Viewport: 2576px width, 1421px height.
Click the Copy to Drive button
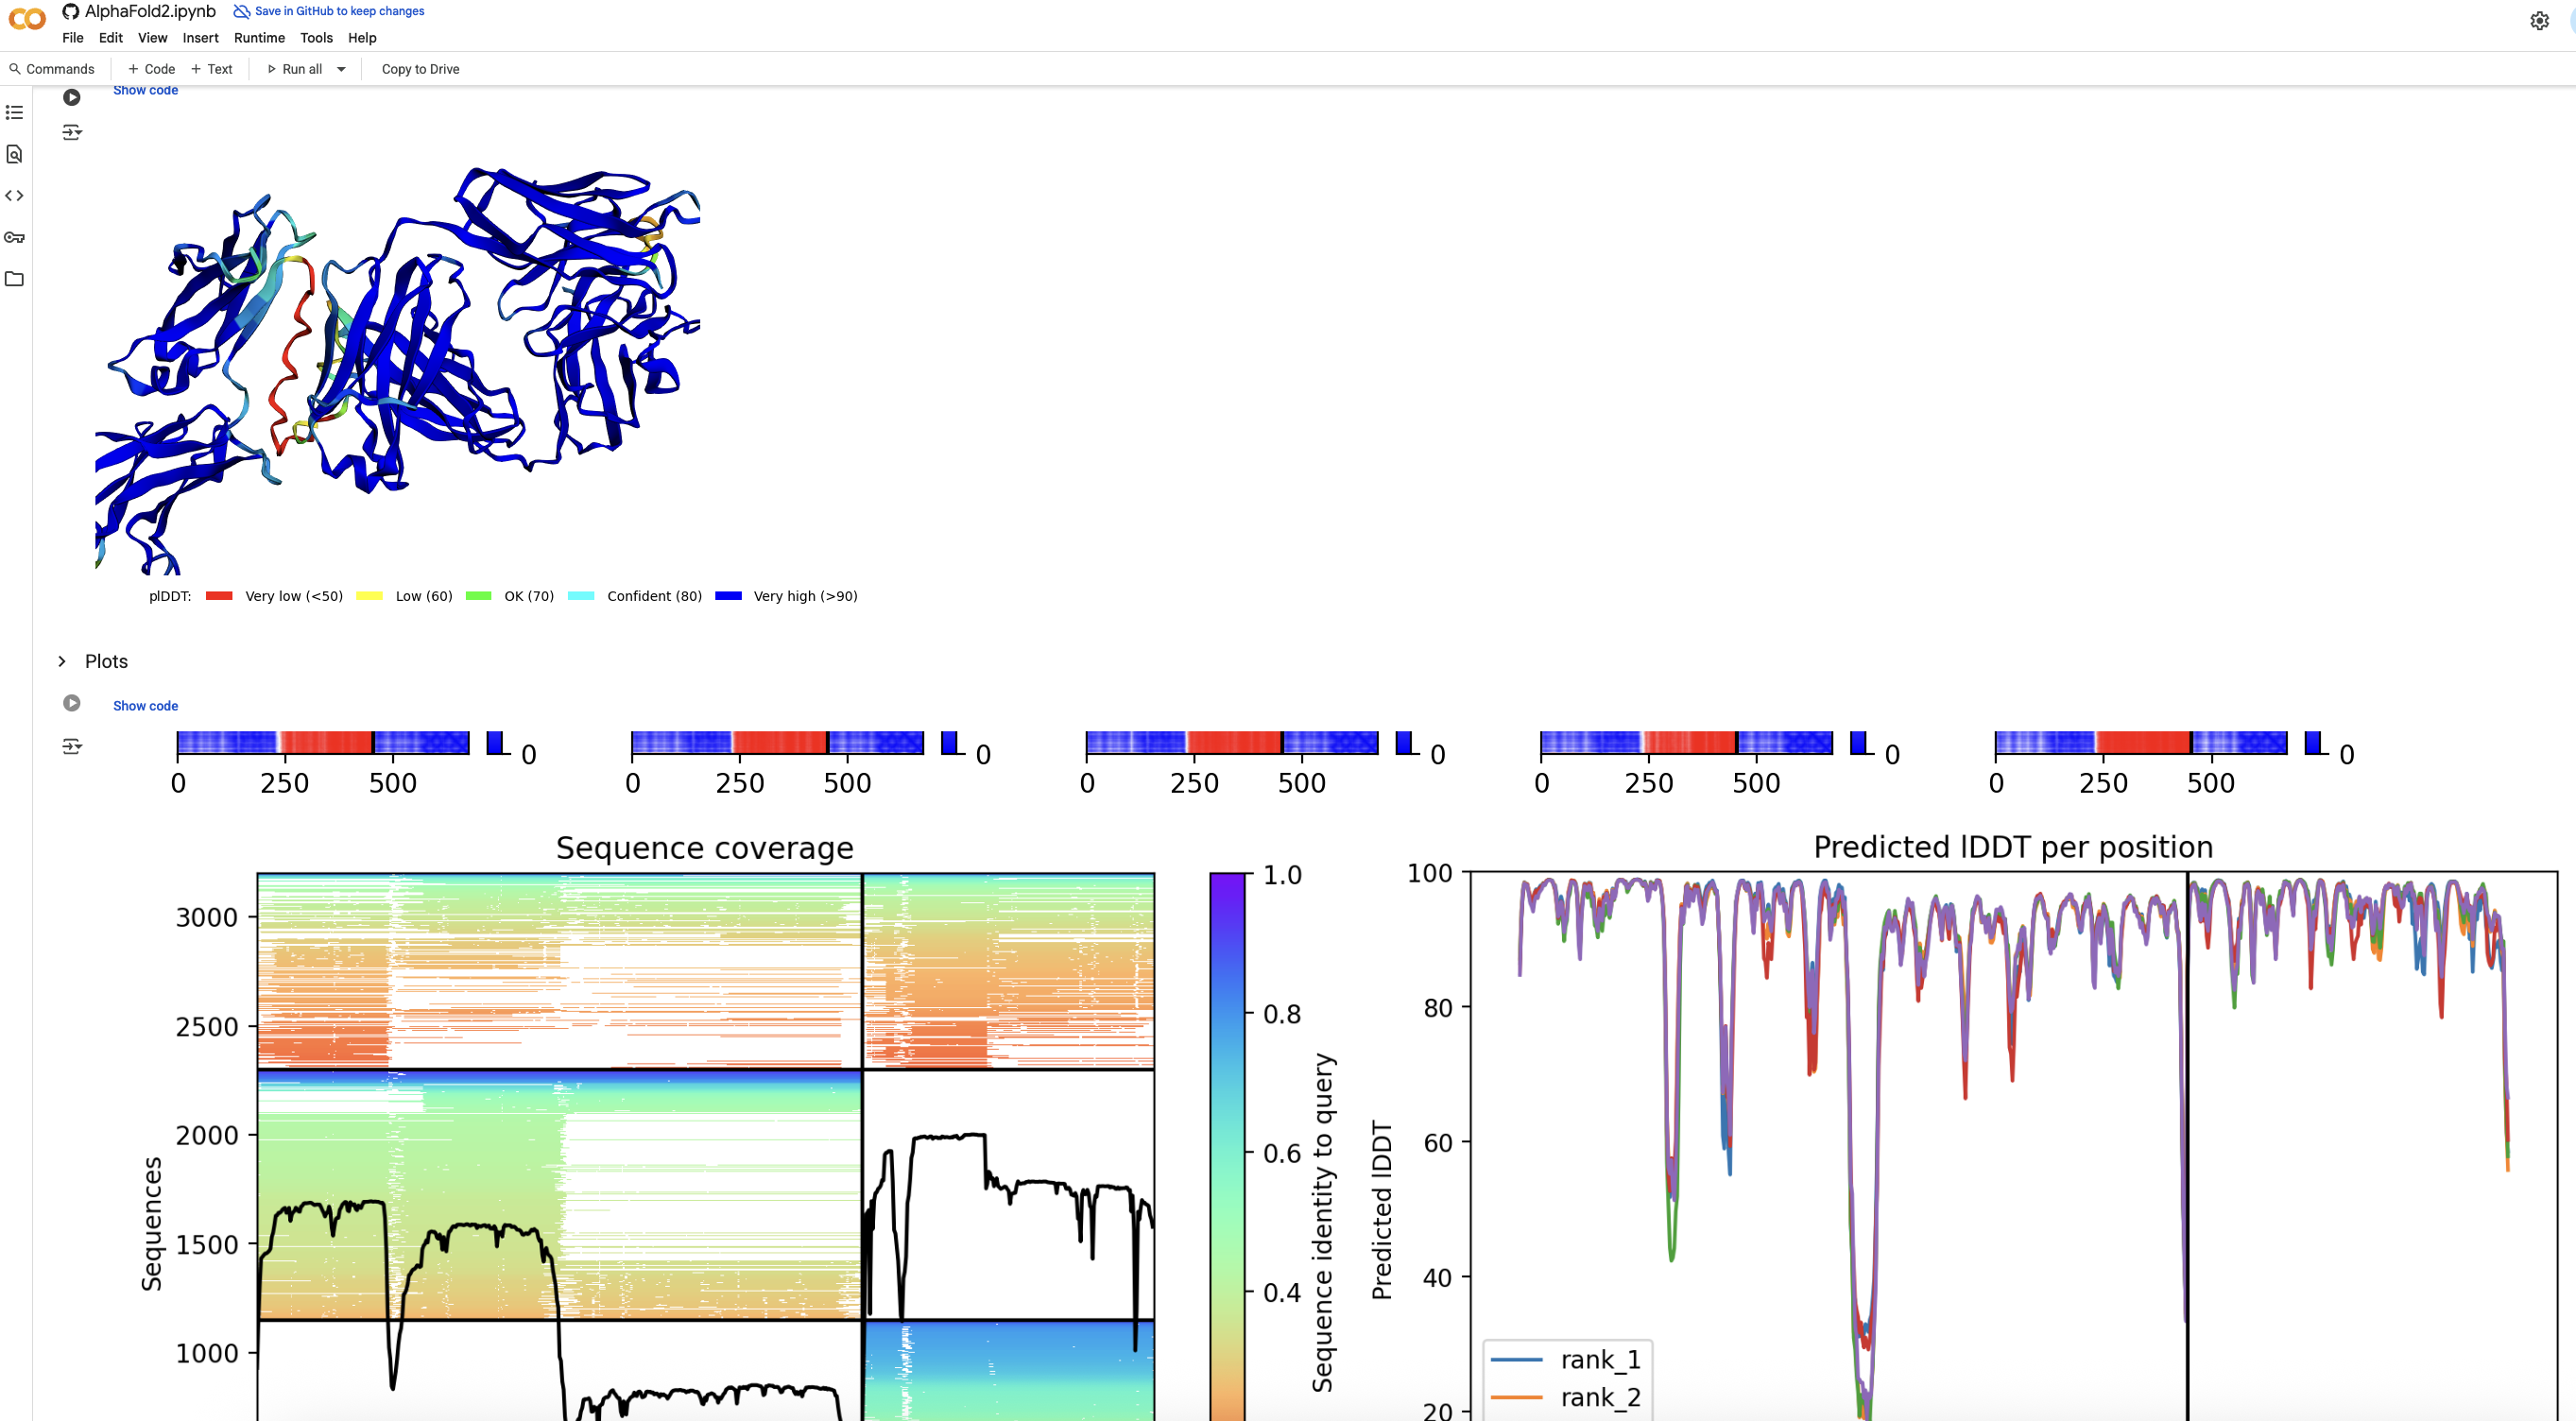[420, 69]
